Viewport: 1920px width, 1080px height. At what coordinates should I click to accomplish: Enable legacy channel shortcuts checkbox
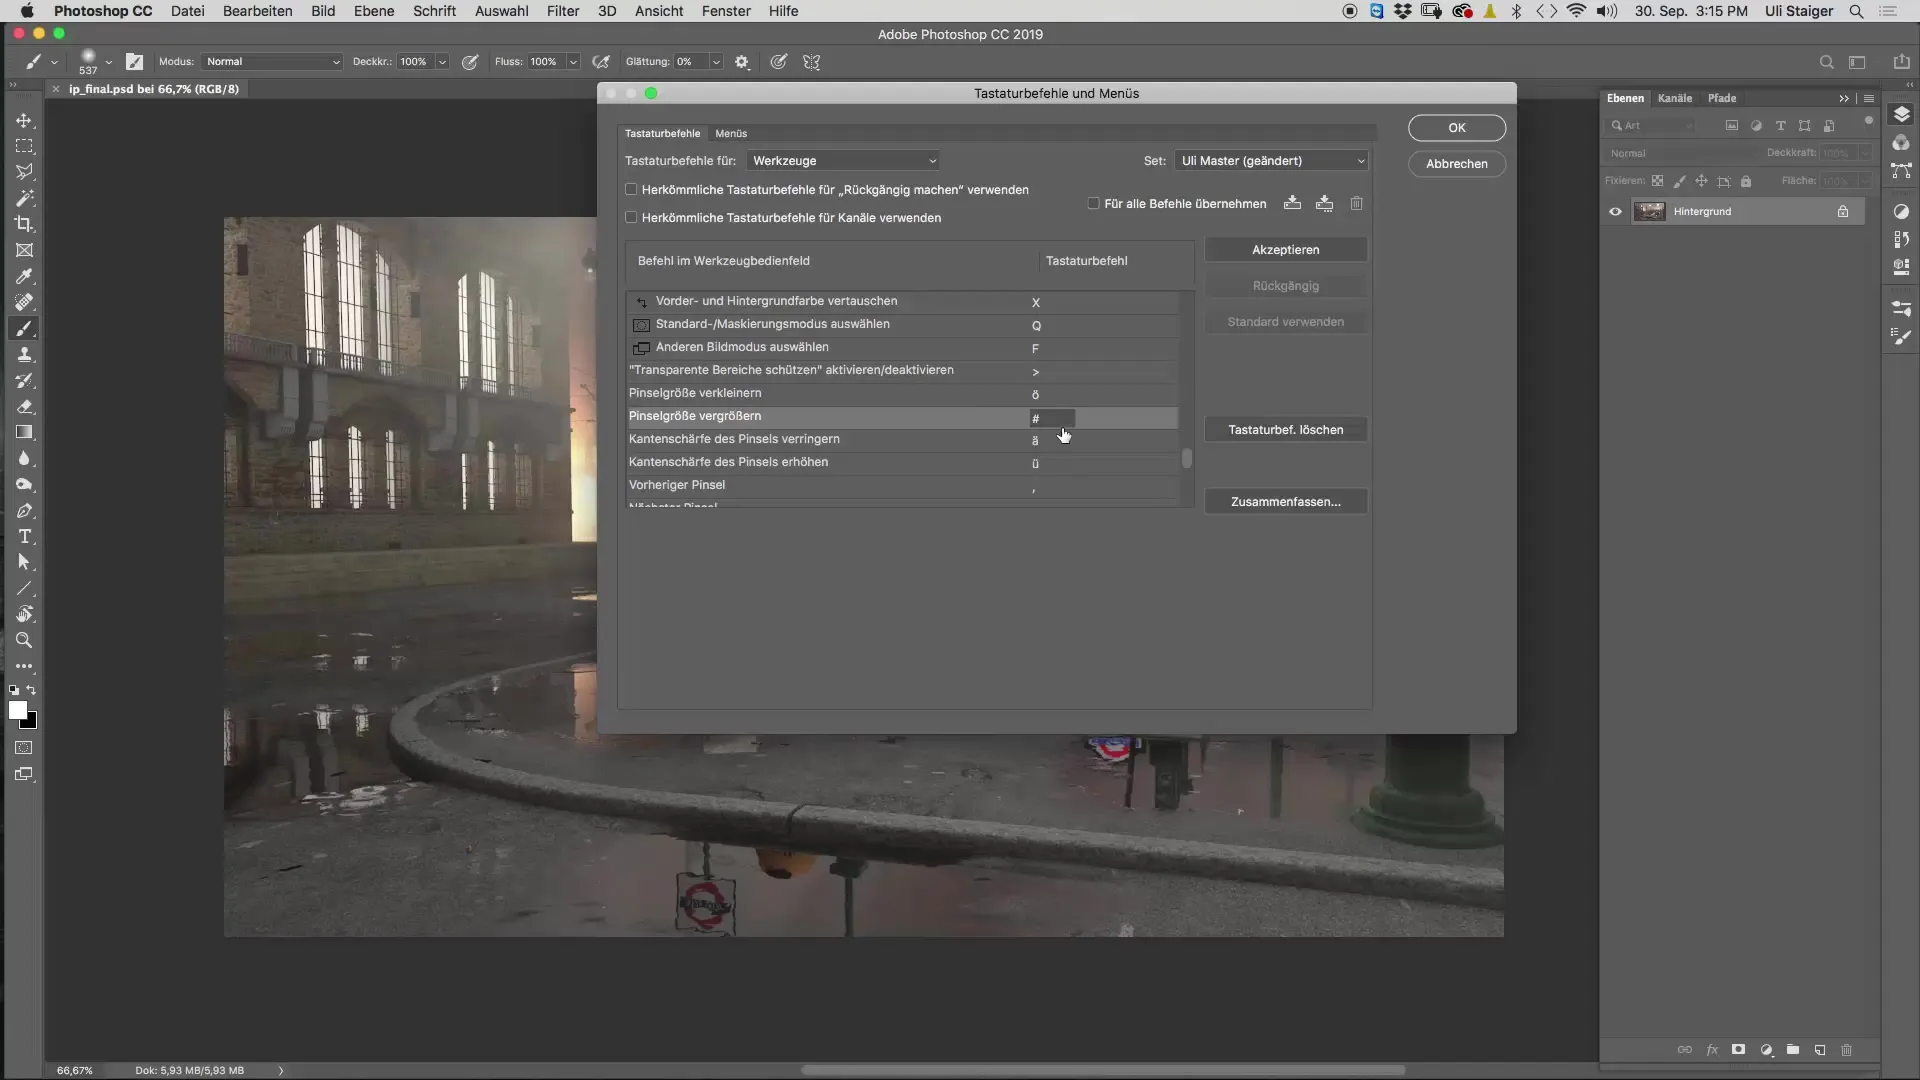(x=631, y=217)
